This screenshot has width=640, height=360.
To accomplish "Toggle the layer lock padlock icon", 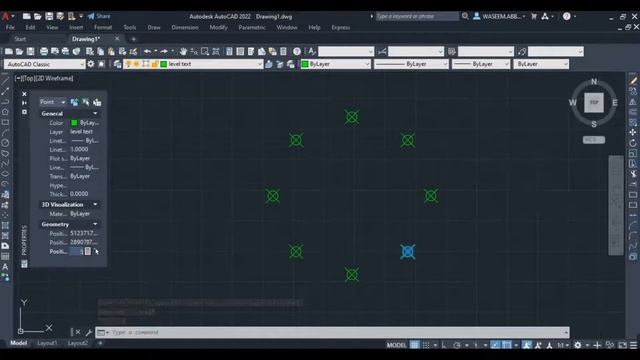I will click(x=155, y=64).
